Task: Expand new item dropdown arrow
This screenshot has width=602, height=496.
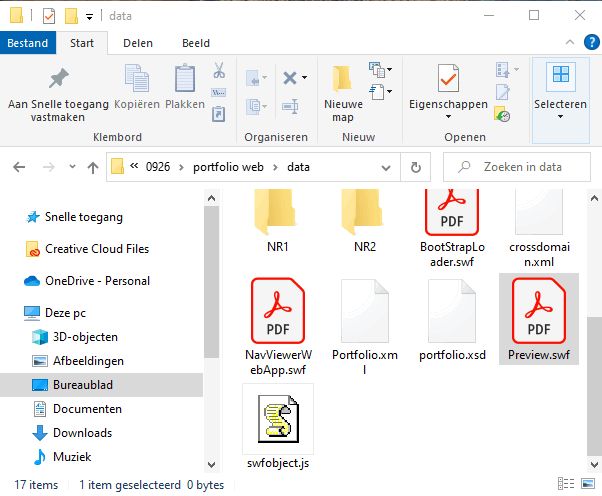Action: click(x=390, y=69)
